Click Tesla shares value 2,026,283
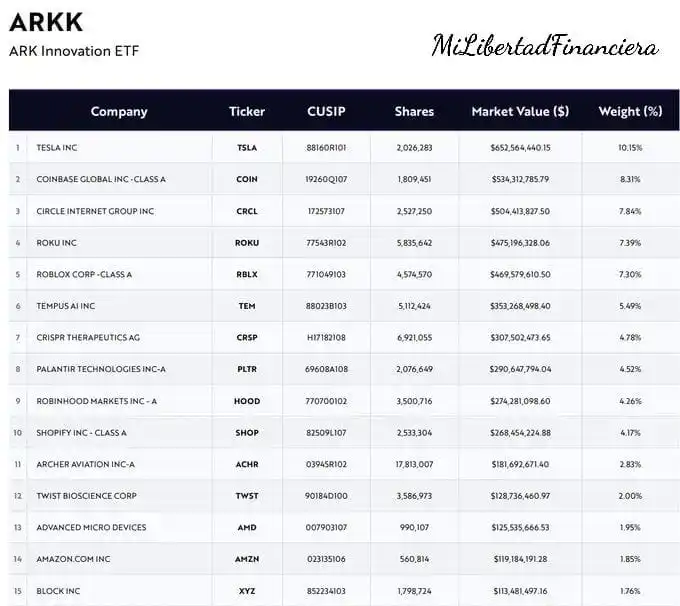 pos(414,148)
